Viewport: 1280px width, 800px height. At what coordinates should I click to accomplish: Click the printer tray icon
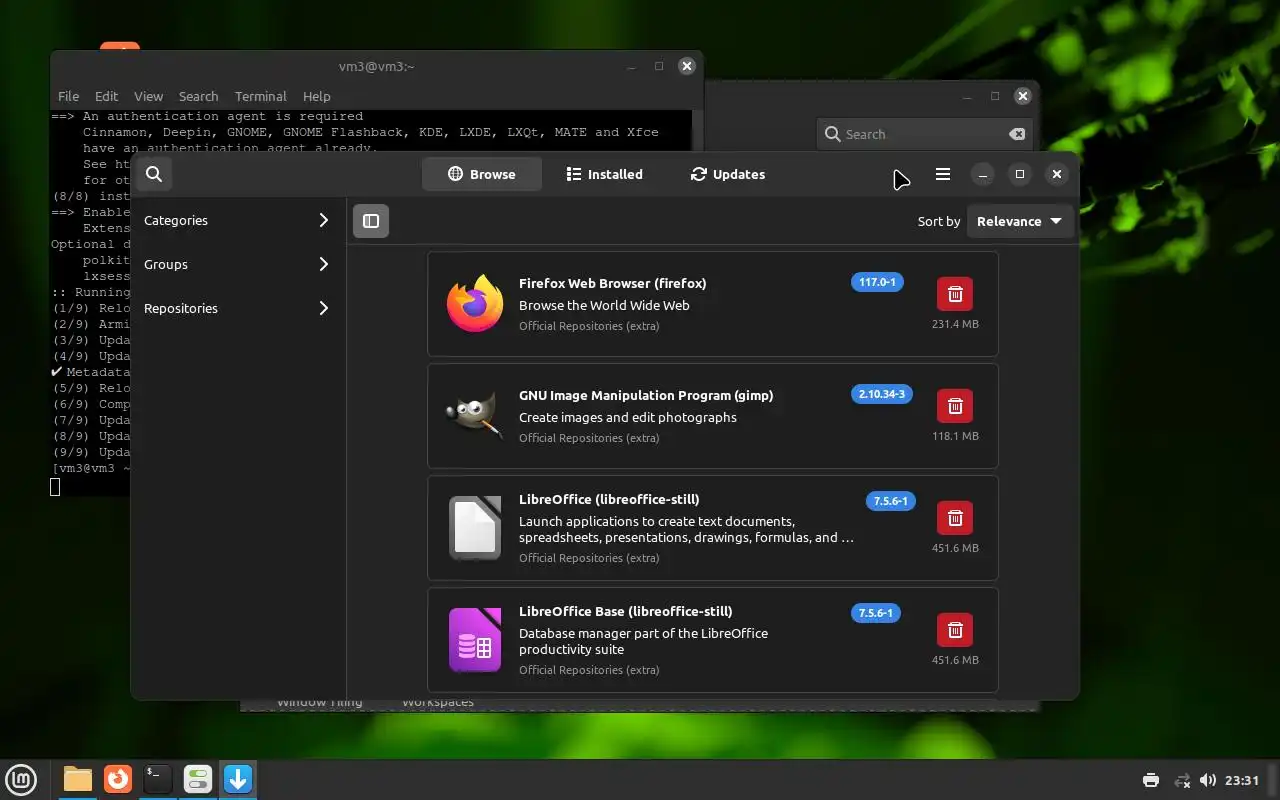[1151, 780]
